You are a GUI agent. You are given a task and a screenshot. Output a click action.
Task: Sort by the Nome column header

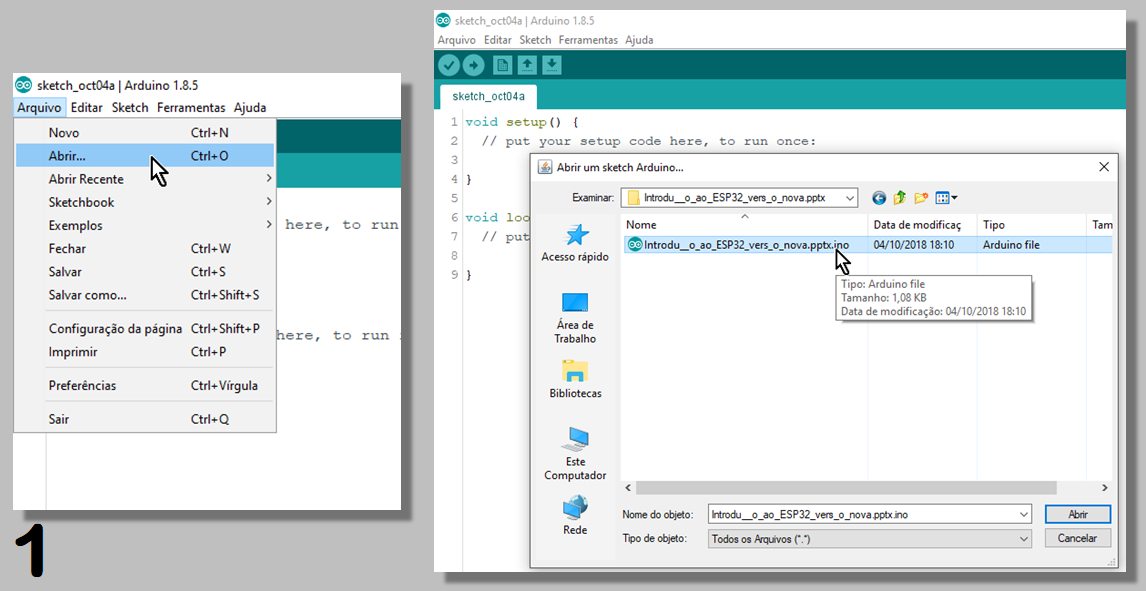(744, 224)
